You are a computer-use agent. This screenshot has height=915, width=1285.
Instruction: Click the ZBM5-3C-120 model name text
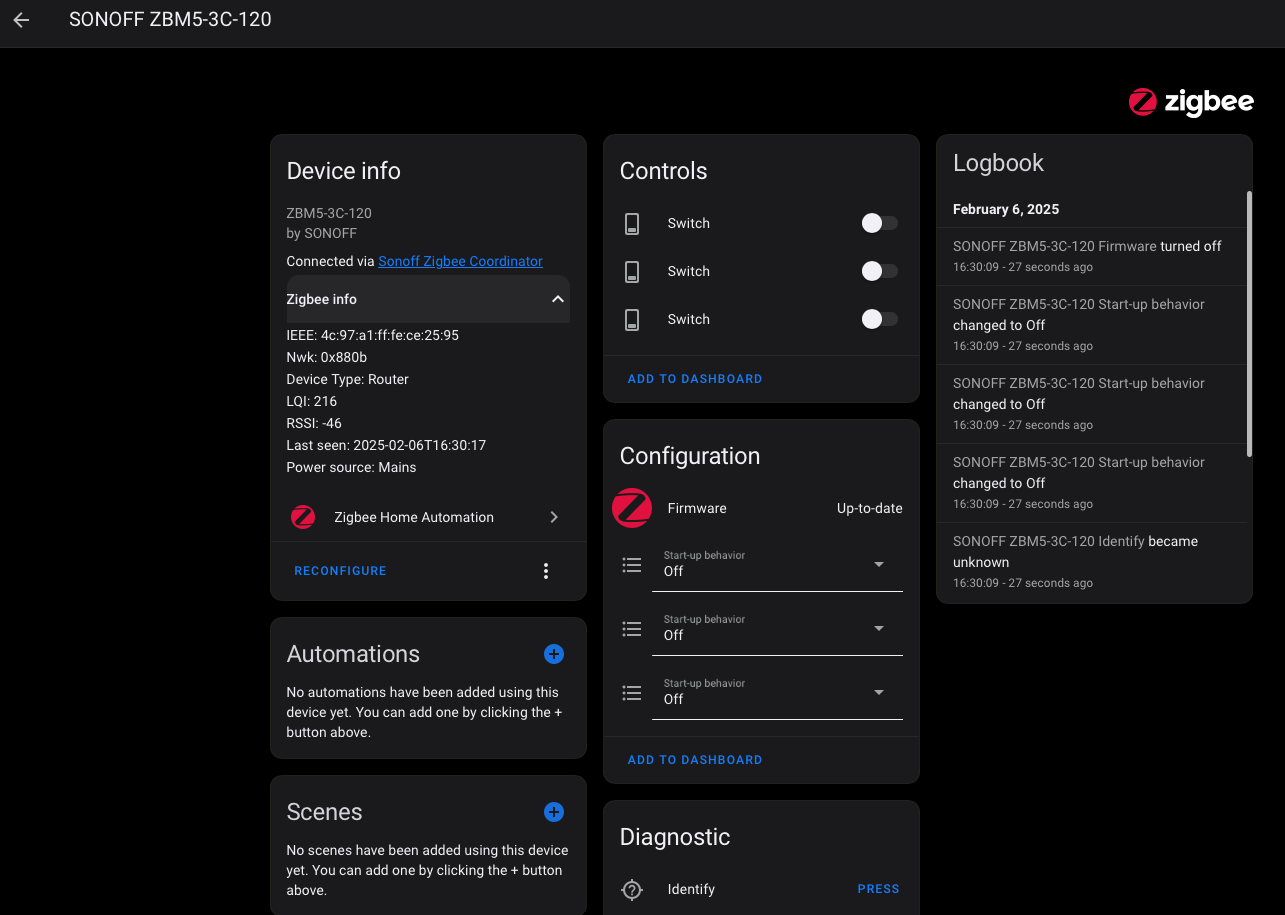[x=329, y=213]
